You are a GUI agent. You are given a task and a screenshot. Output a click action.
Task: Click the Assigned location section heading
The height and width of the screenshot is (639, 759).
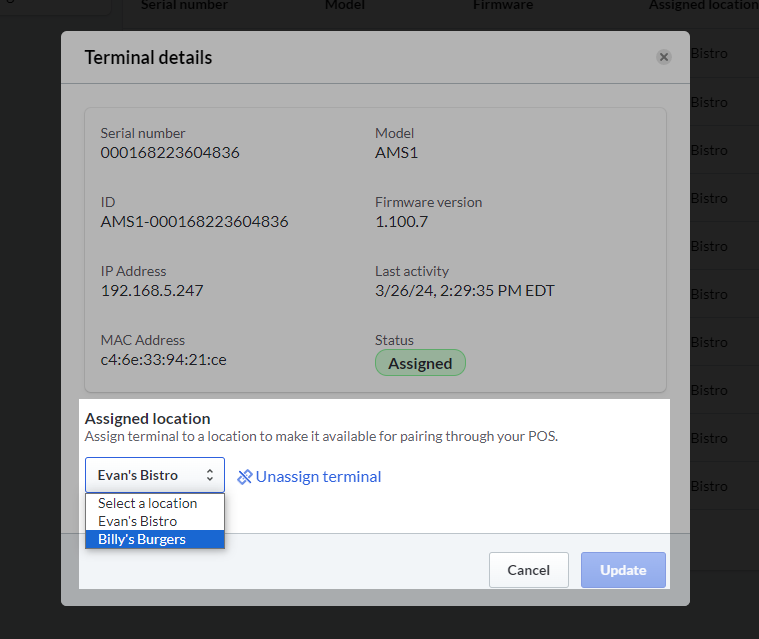(148, 418)
